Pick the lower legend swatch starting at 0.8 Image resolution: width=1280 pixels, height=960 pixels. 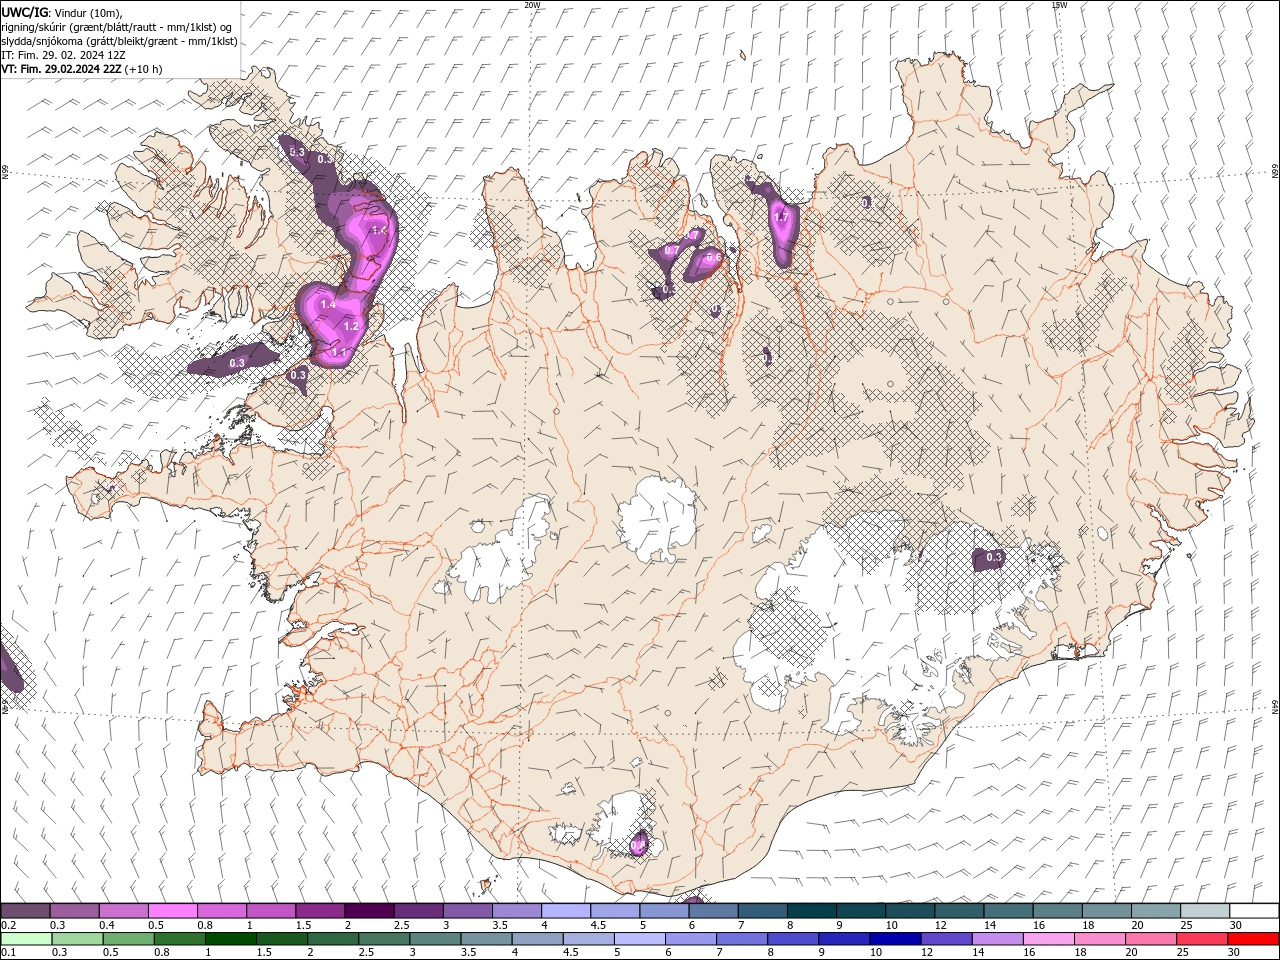point(180,939)
